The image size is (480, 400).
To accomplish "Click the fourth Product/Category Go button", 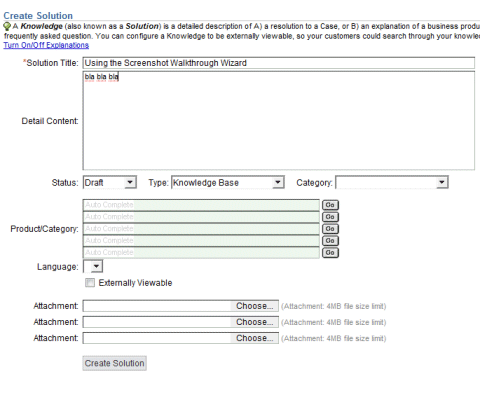I will tap(330, 241).
